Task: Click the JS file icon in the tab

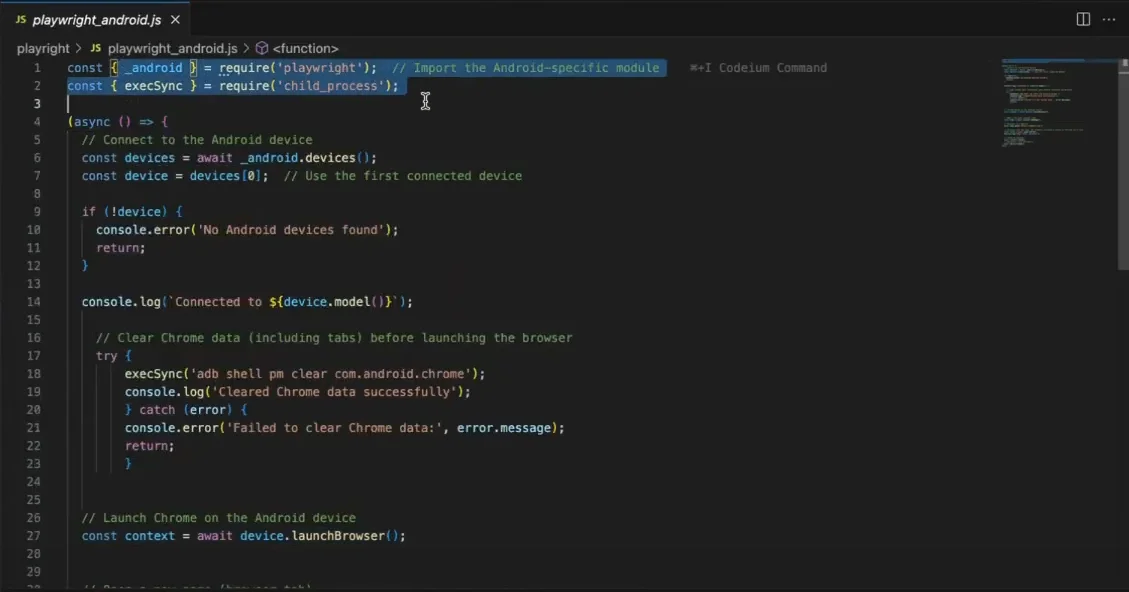Action: pos(20,19)
